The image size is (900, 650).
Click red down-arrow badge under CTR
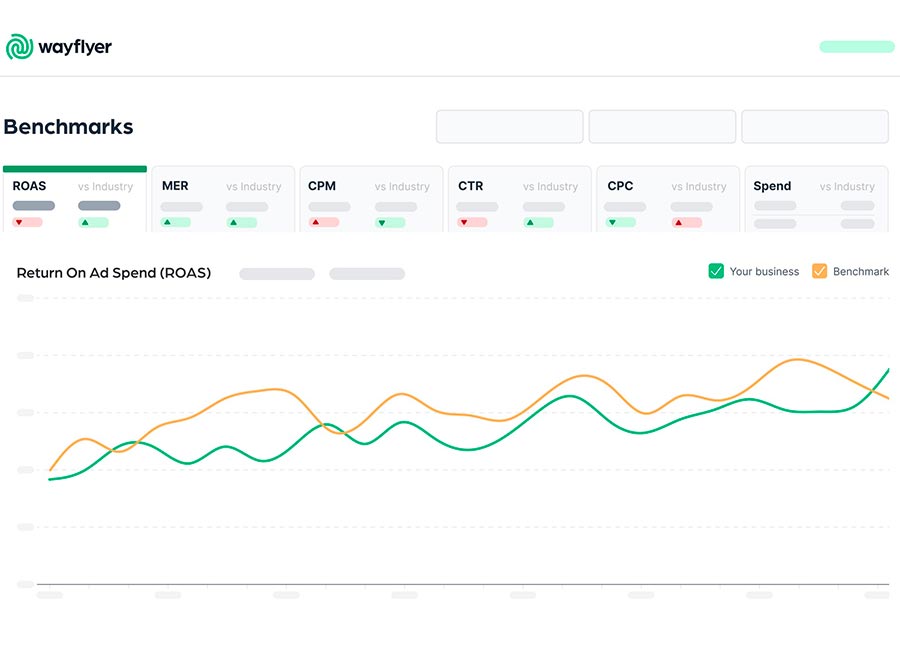(x=472, y=222)
